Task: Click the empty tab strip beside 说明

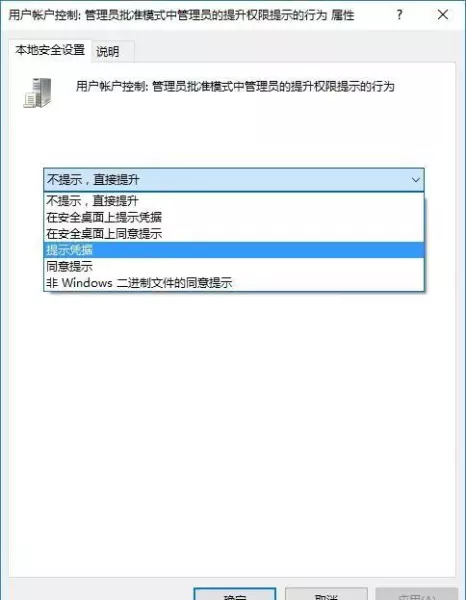Action: [x=295, y=52]
